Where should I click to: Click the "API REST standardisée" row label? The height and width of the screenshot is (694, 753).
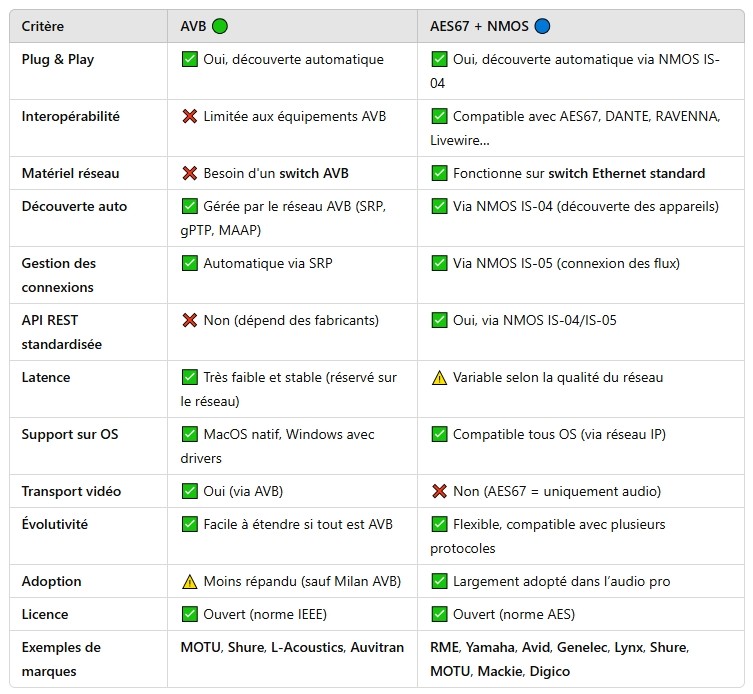(62, 332)
